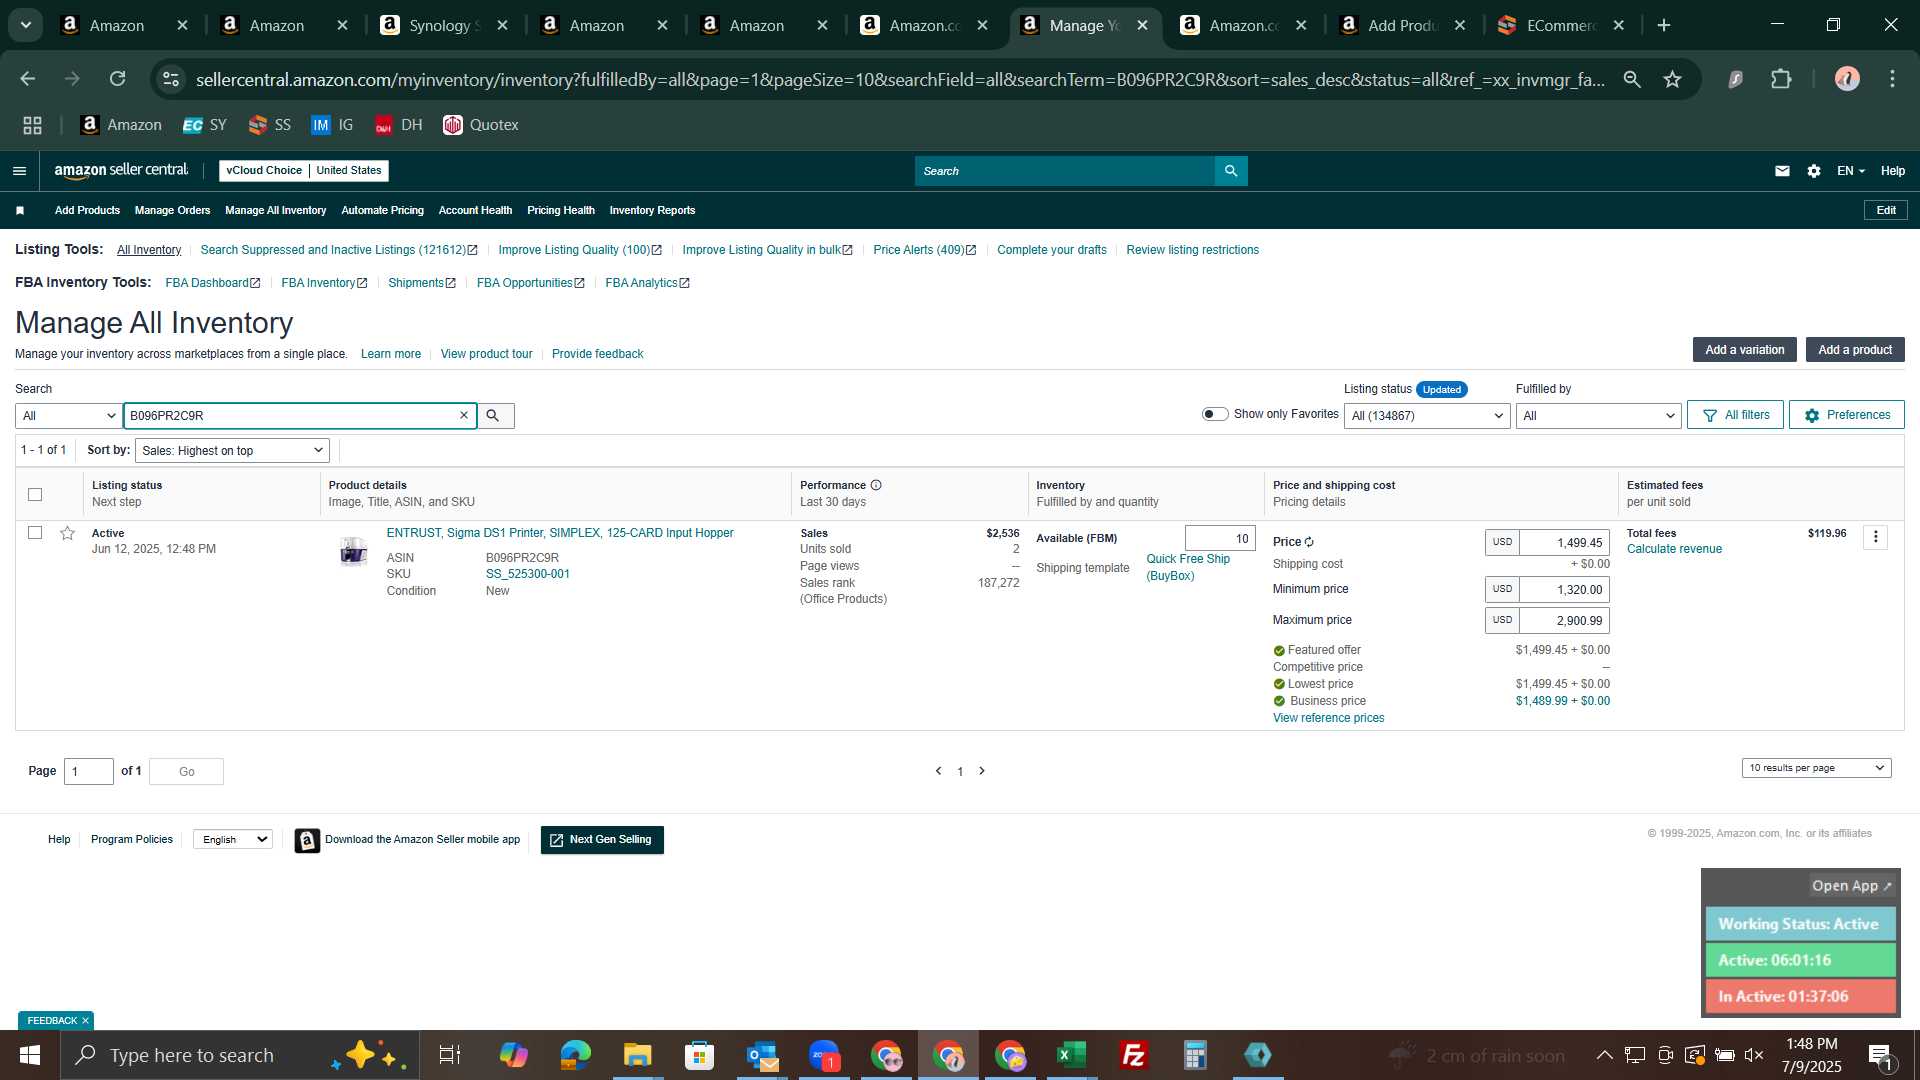Open the search field type dropdown 'All'
The height and width of the screenshot is (1080, 1920).
point(68,415)
